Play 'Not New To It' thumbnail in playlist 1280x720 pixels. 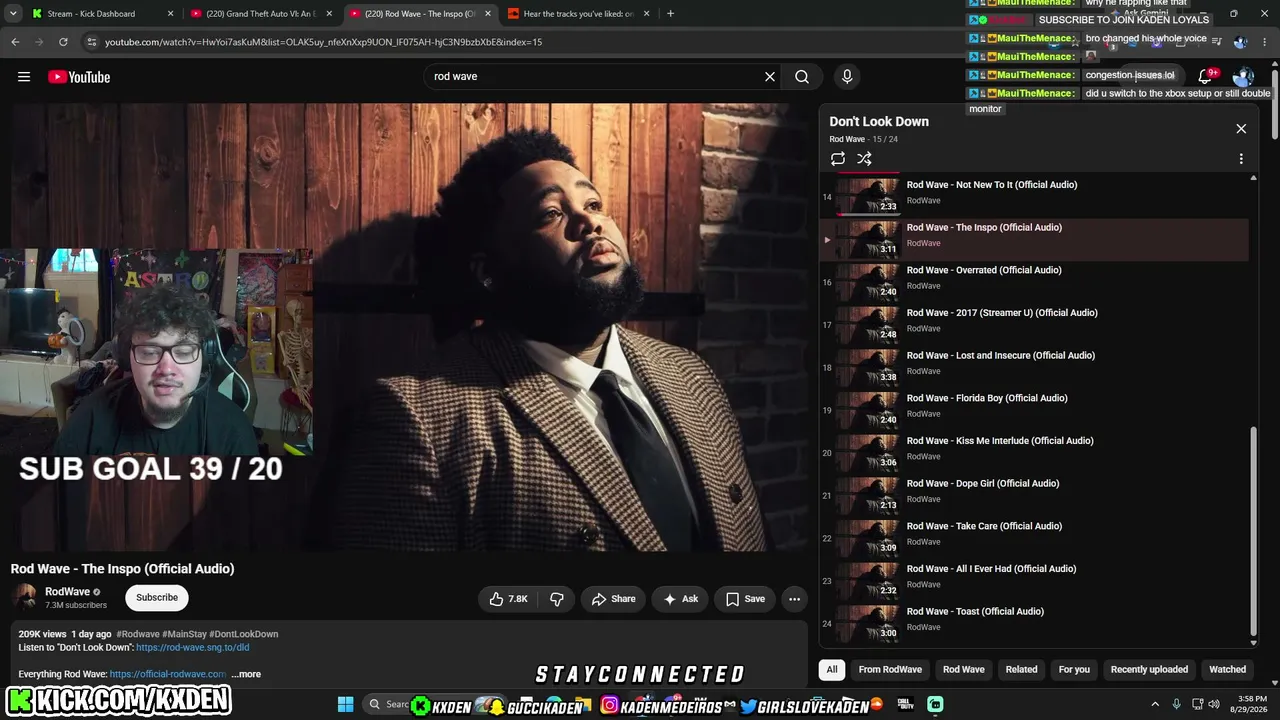point(868,196)
